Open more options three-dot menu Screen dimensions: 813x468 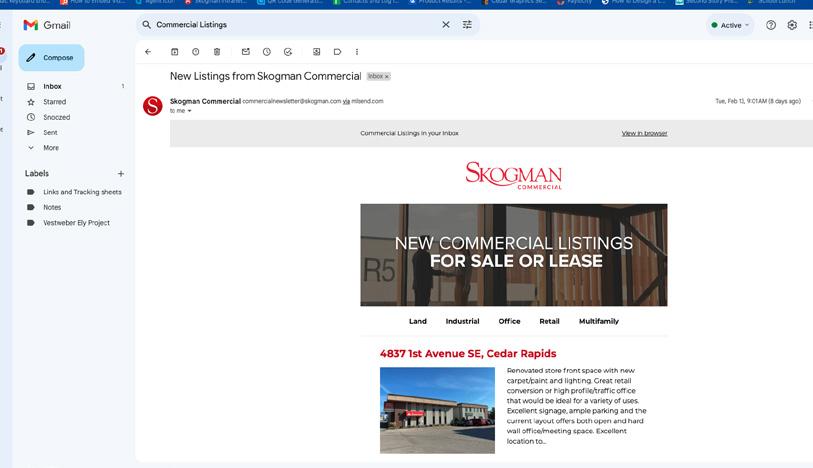(357, 52)
